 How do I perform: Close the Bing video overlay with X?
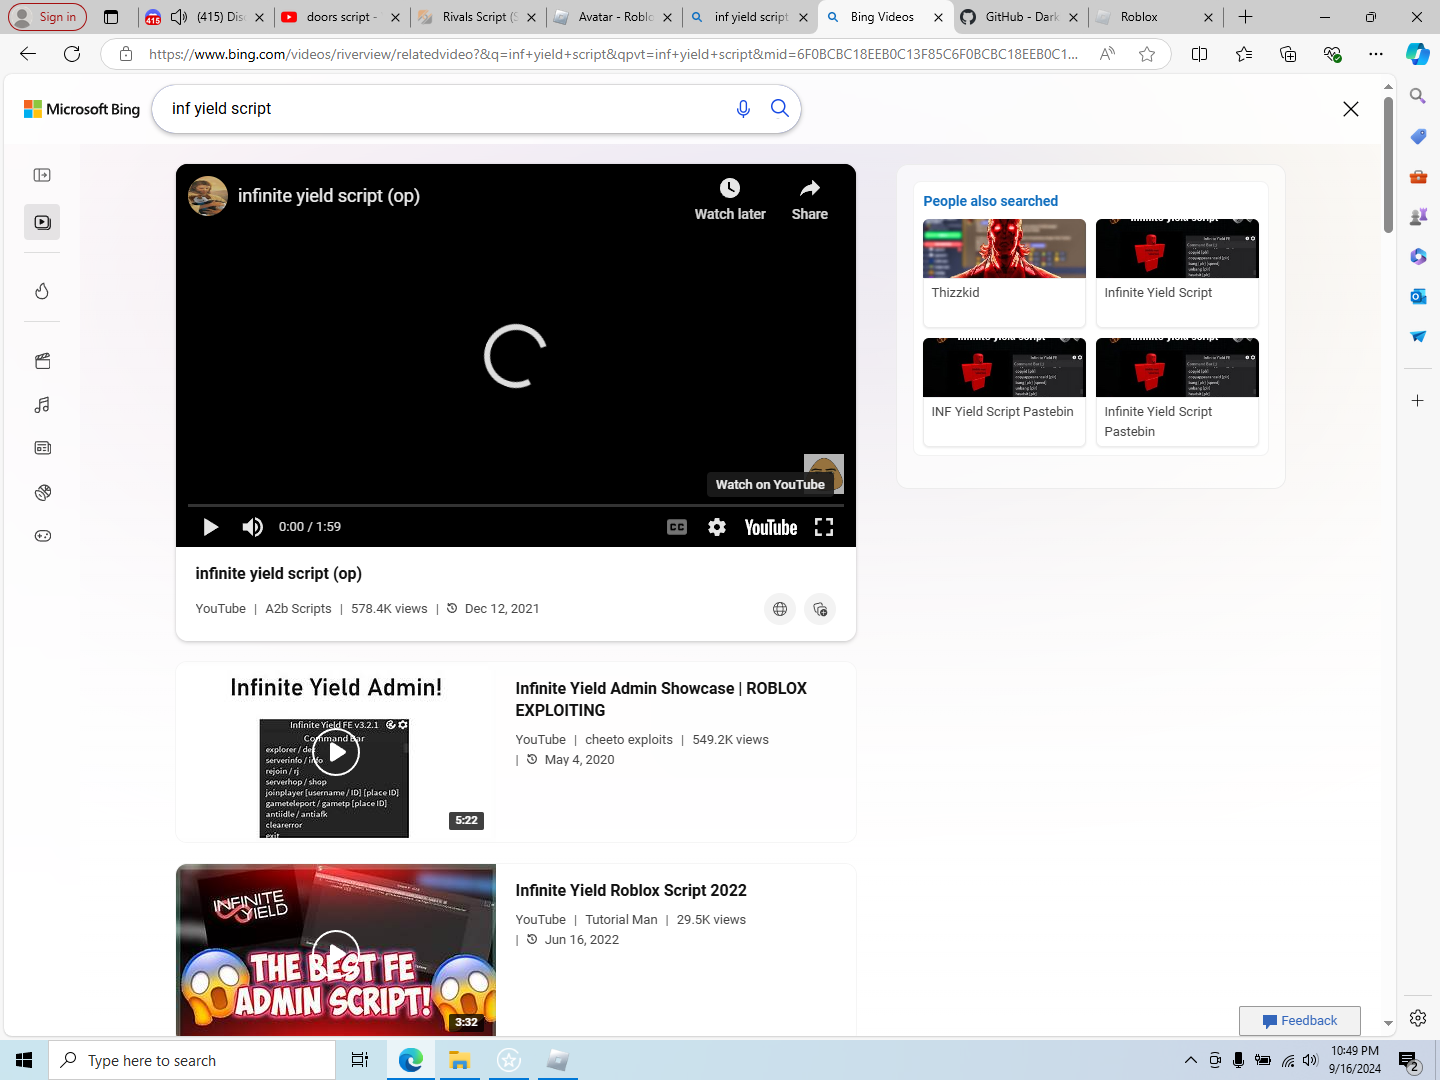(x=1351, y=109)
